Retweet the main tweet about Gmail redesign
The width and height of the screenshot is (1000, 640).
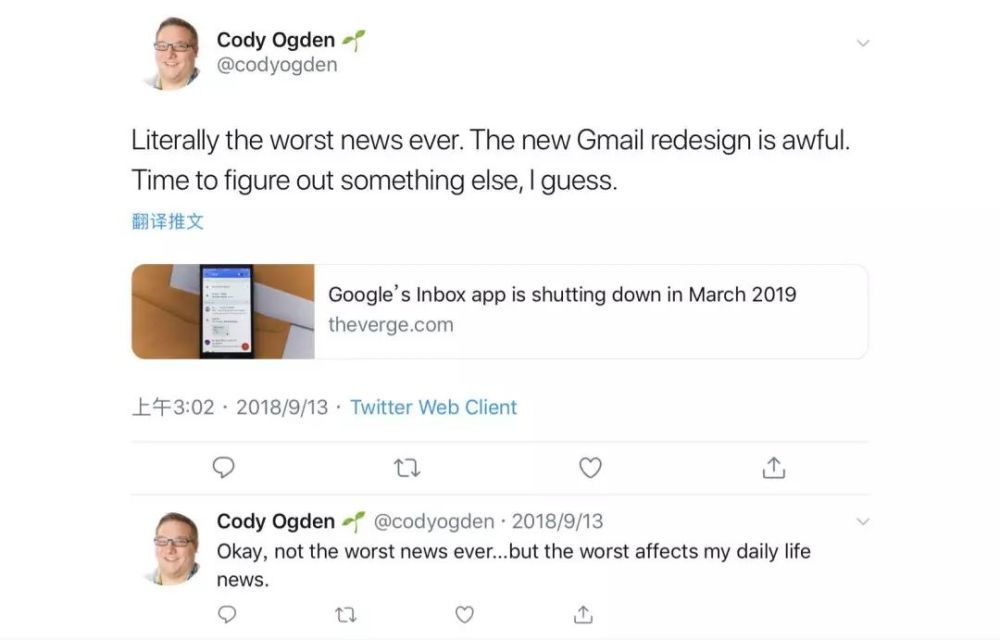click(408, 468)
